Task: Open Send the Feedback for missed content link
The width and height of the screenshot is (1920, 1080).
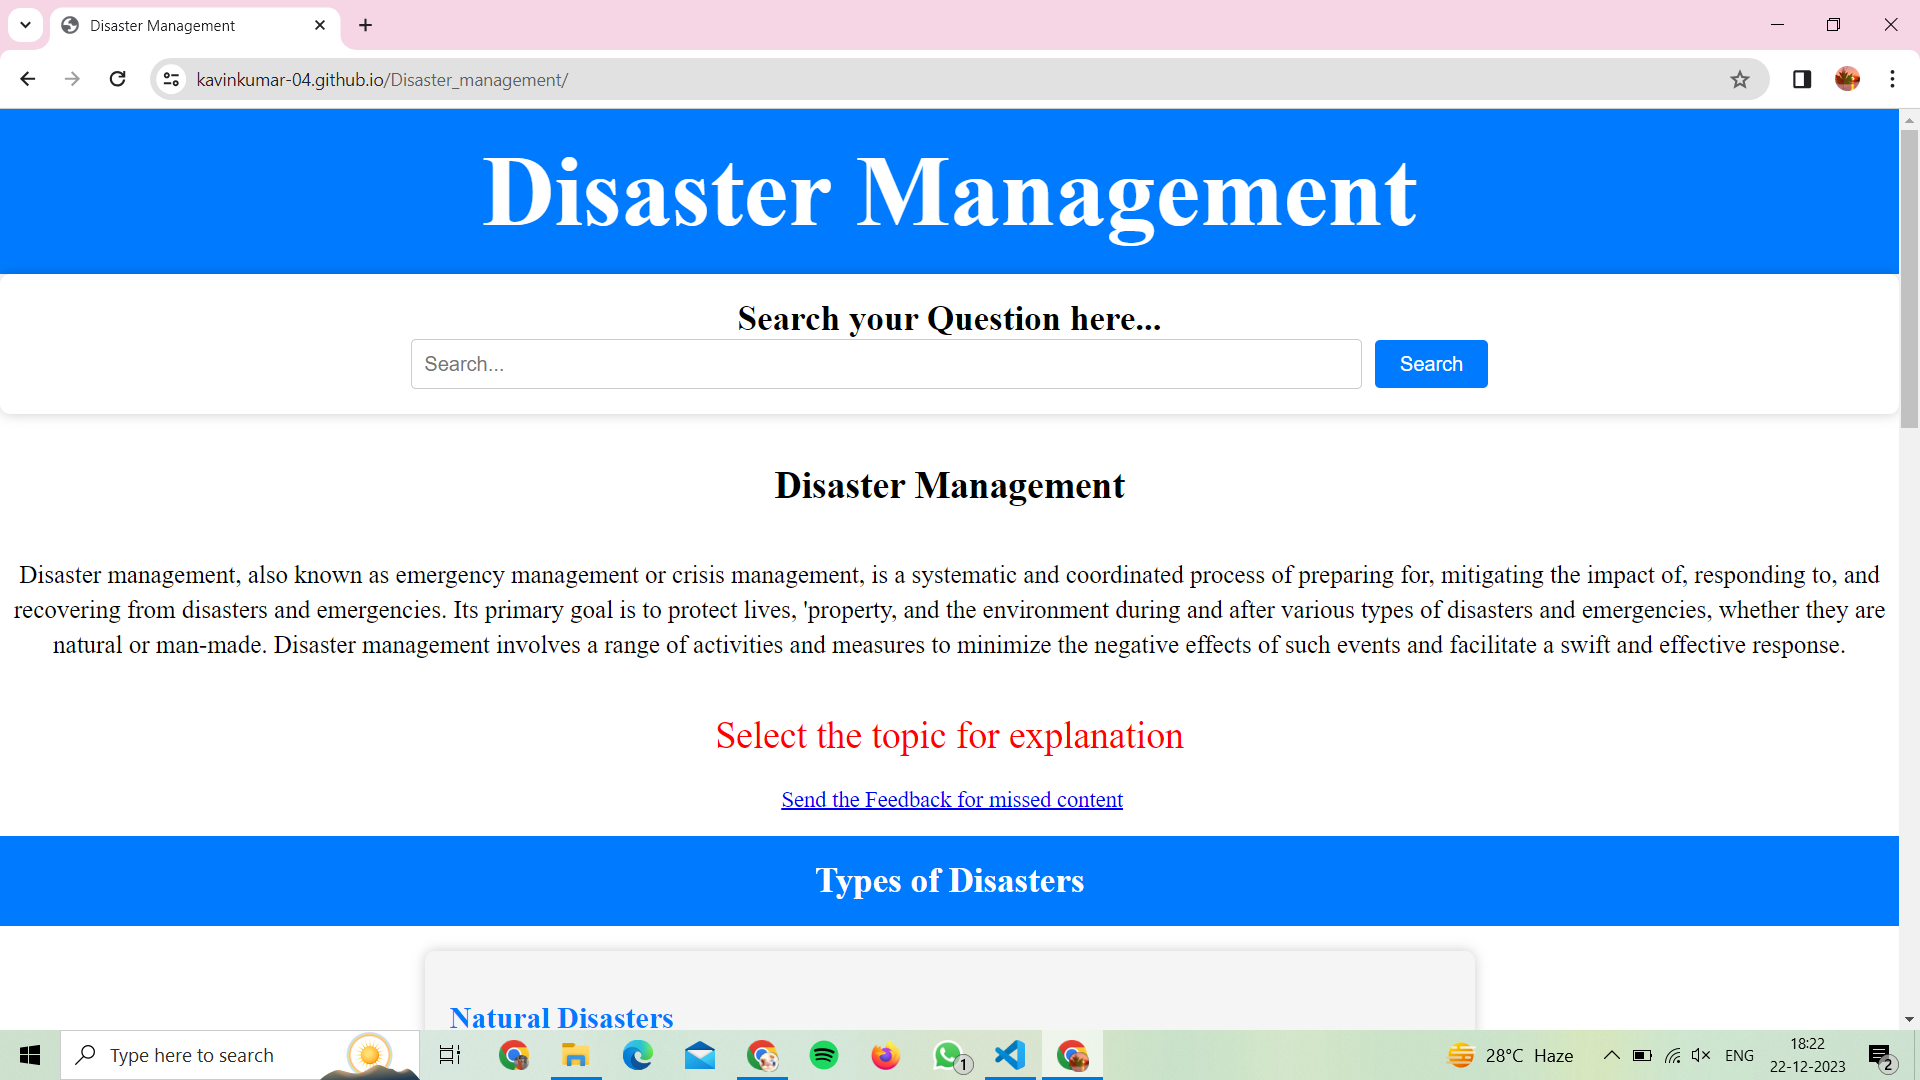Action: point(951,799)
